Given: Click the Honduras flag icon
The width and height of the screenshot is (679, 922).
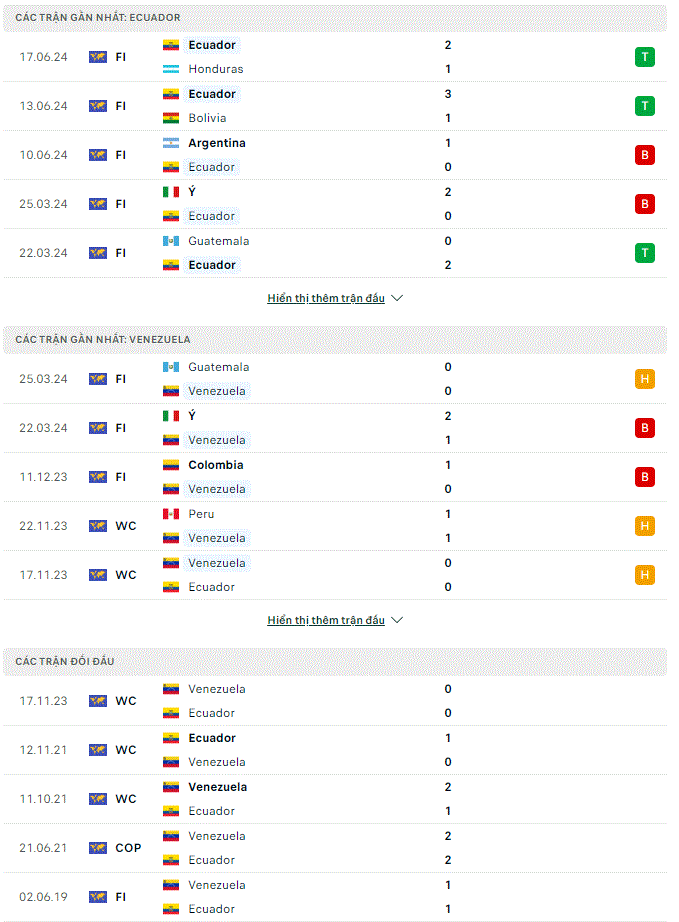Looking at the screenshot, I should [x=170, y=69].
